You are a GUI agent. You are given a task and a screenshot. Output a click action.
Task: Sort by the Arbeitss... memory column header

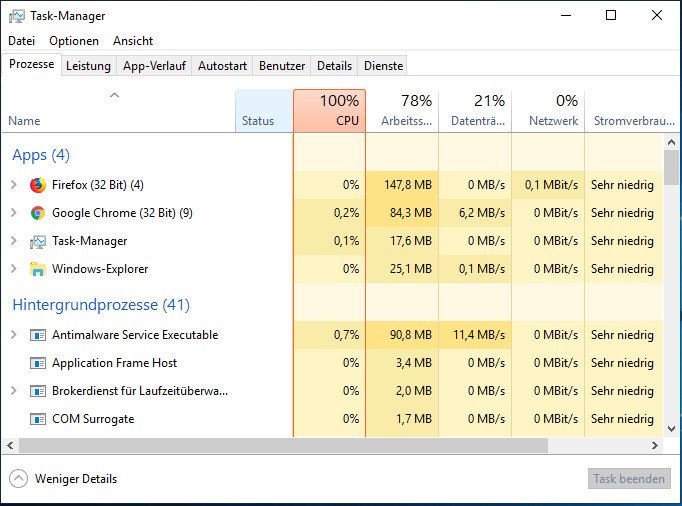pos(402,111)
